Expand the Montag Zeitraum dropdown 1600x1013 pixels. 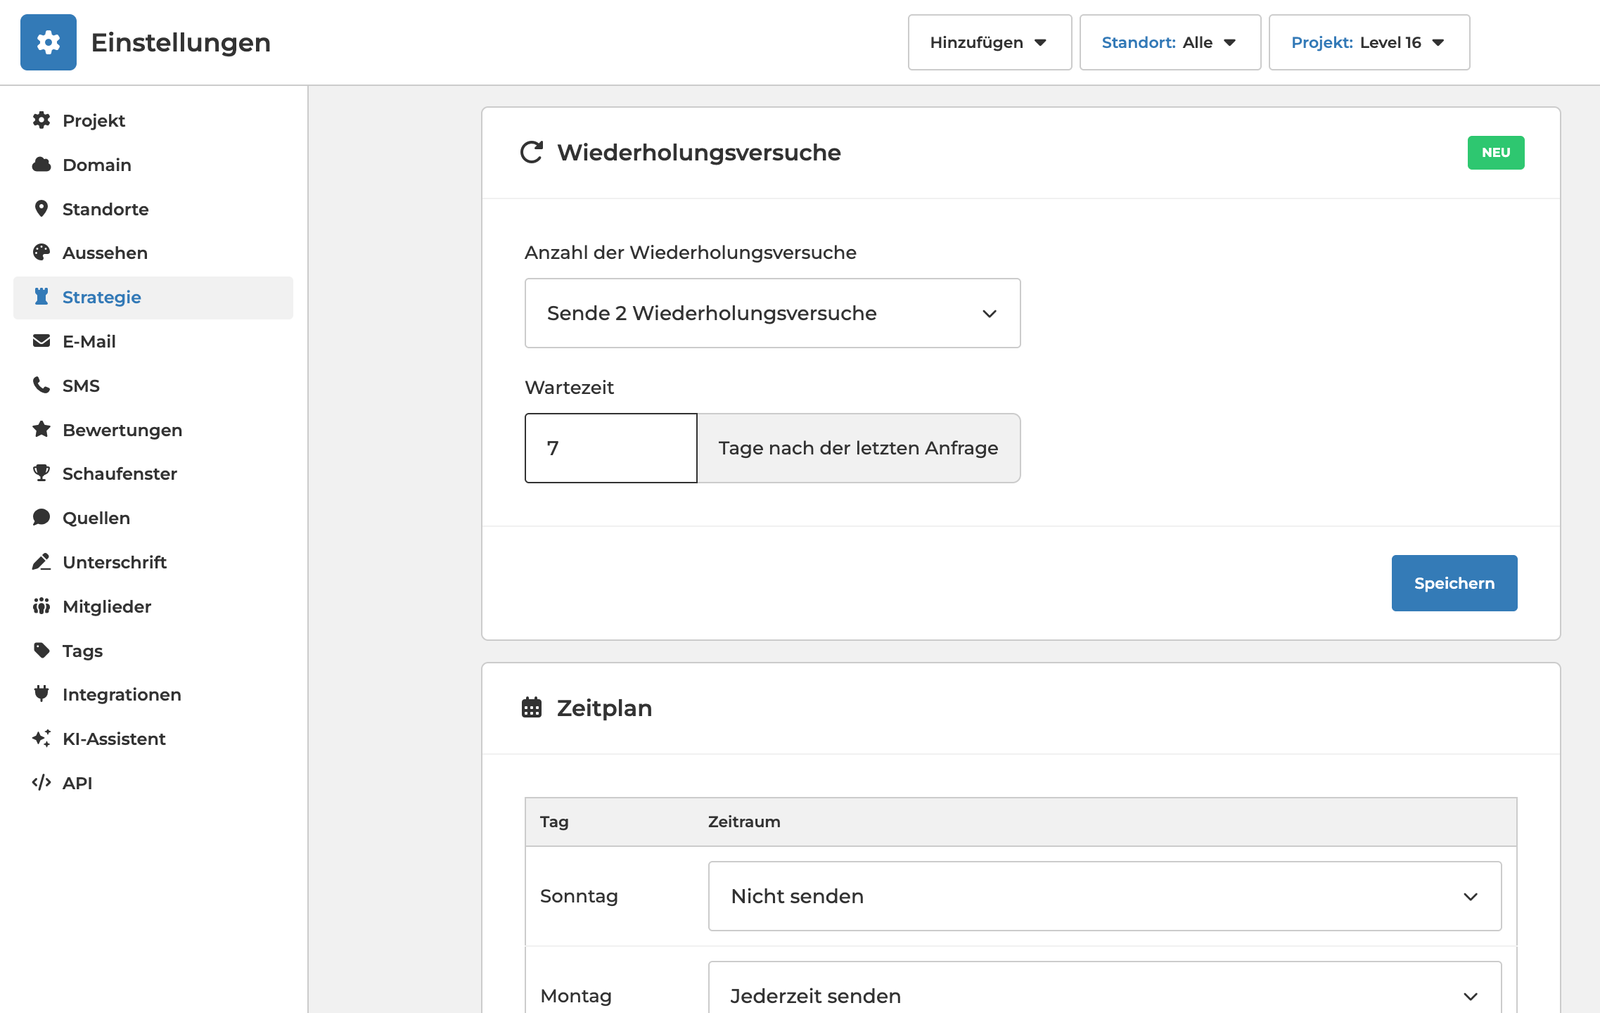click(x=1104, y=994)
